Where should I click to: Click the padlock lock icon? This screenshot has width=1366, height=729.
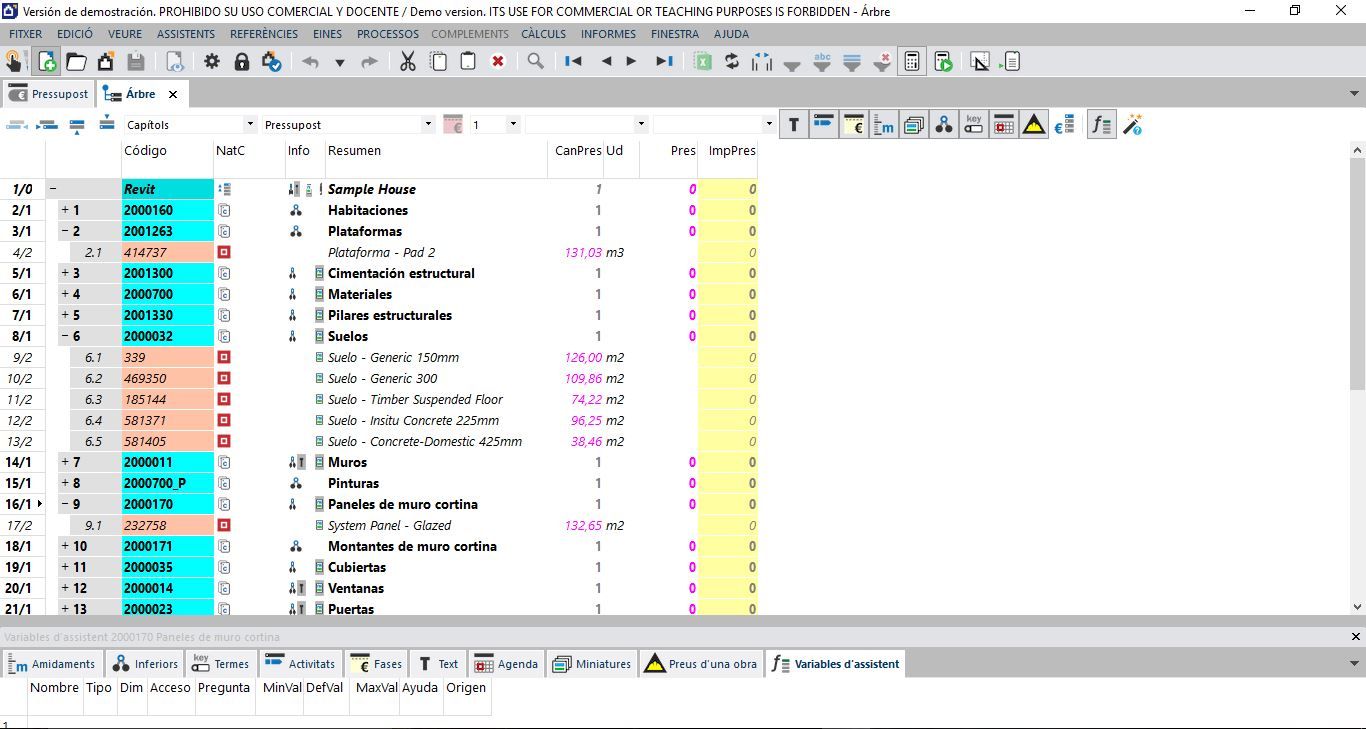click(x=242, y=62)
